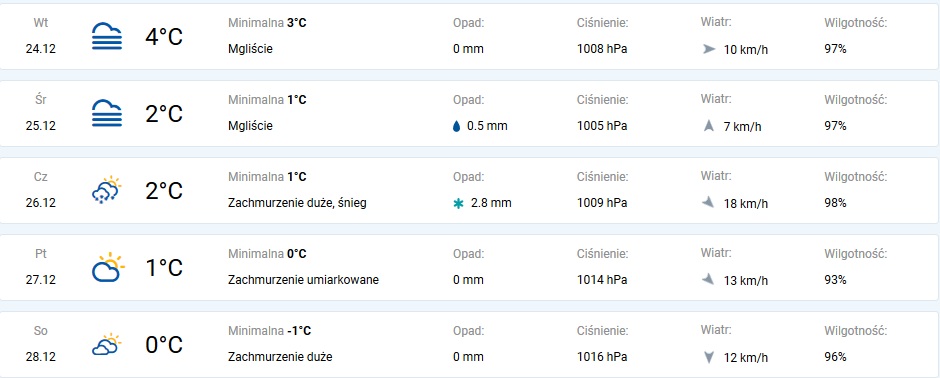Open the Śr 25.12 day entry
940x378 pixels.
[x=470, y=113]
